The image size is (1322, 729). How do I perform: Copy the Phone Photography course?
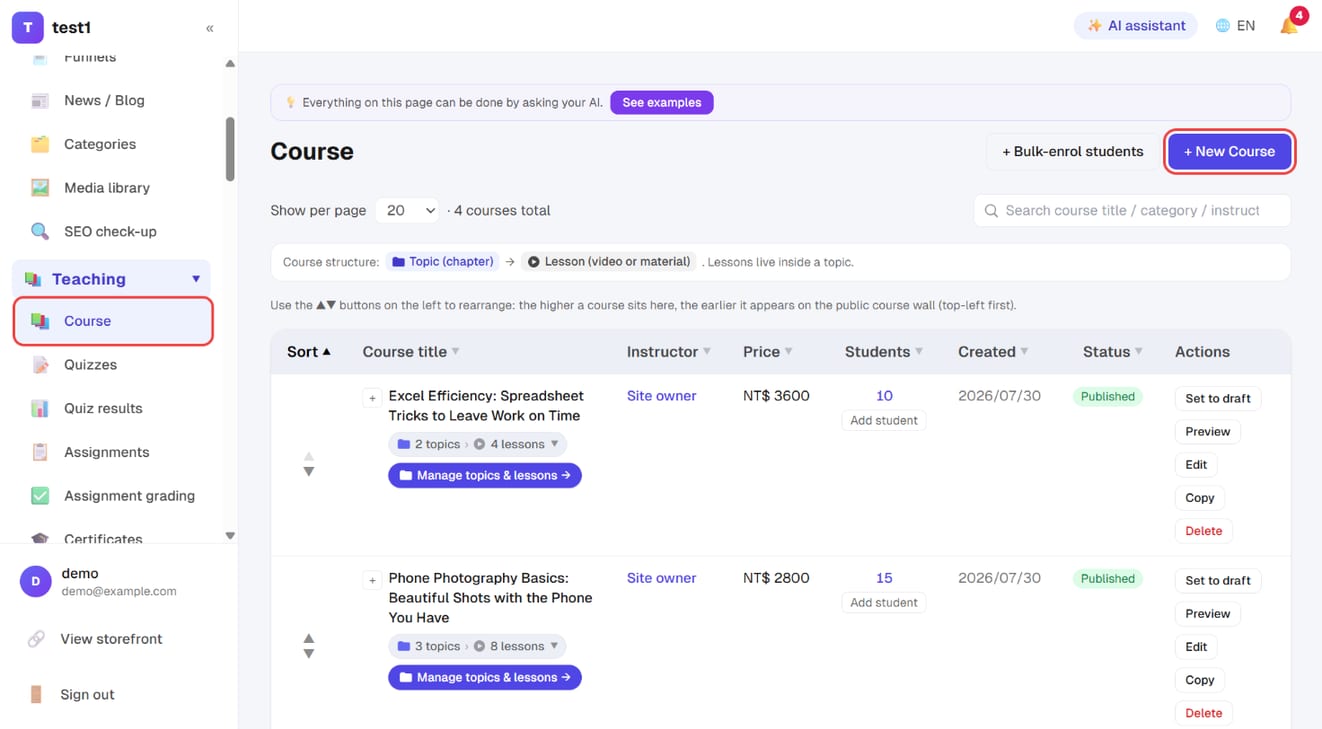1200,680
